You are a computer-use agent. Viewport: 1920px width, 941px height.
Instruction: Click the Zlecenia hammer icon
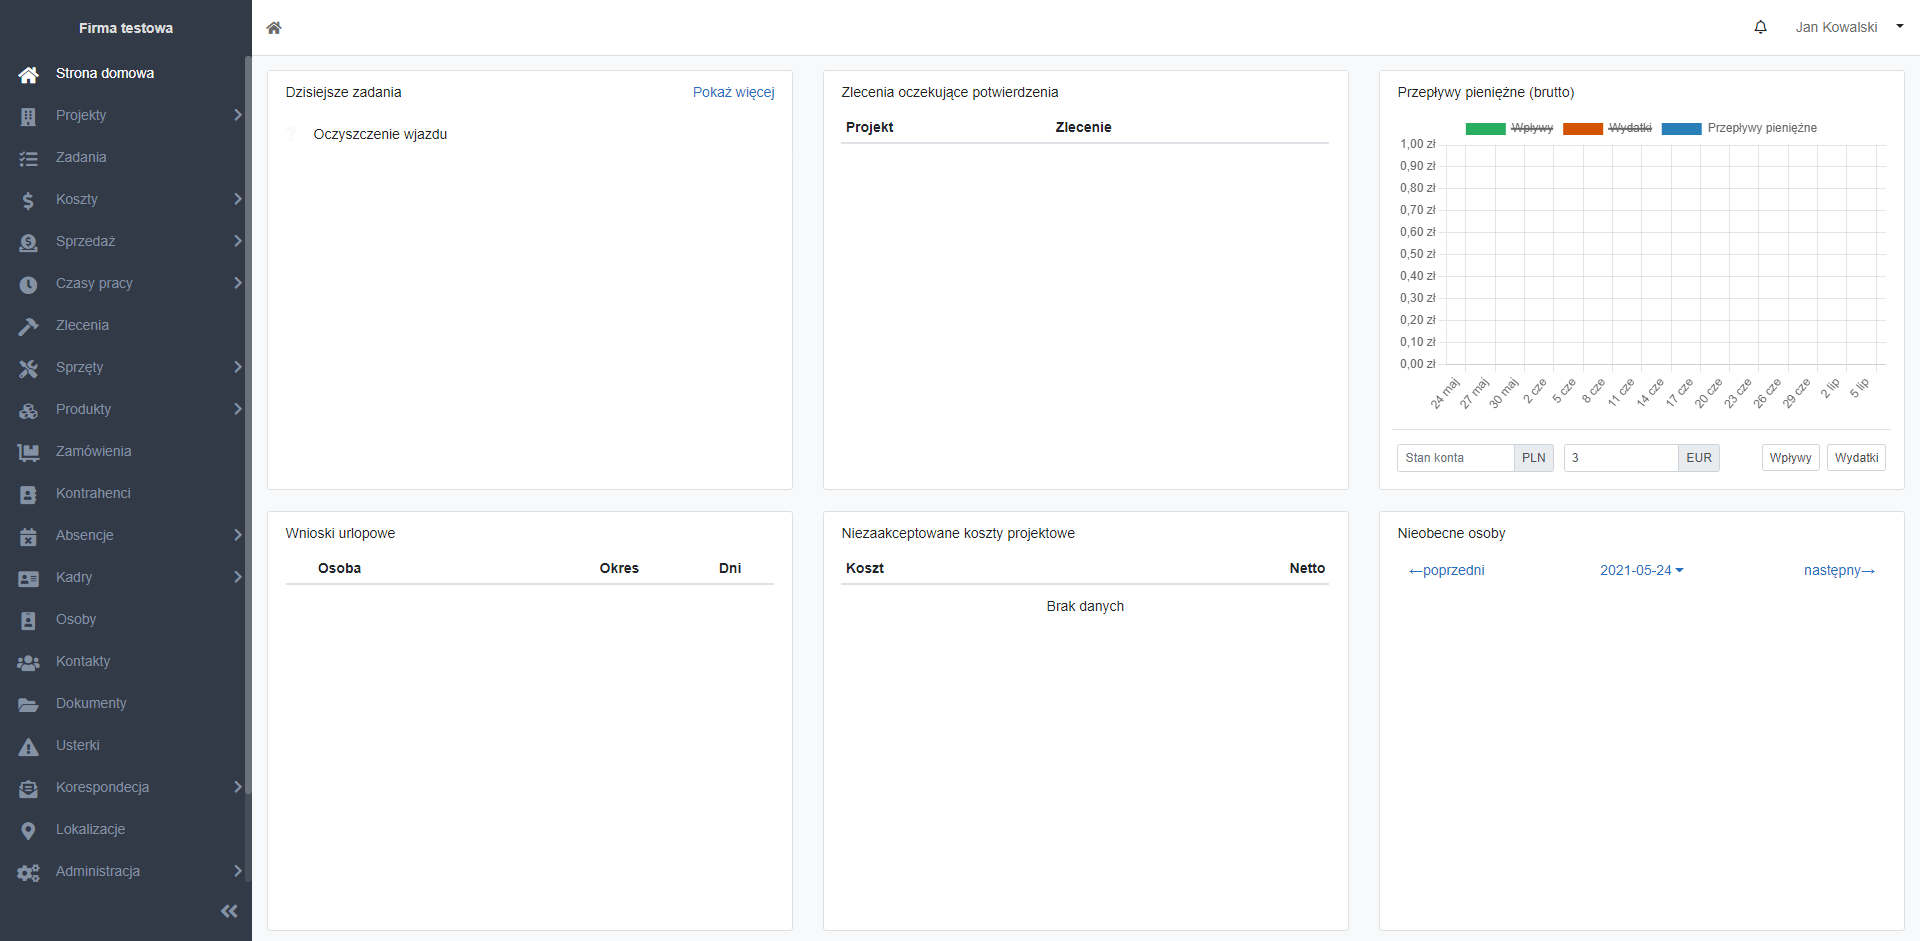tap(28, 326)
